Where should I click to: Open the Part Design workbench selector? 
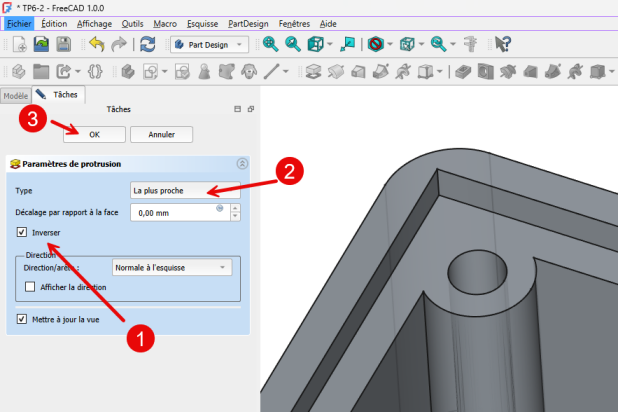point(210,44)
